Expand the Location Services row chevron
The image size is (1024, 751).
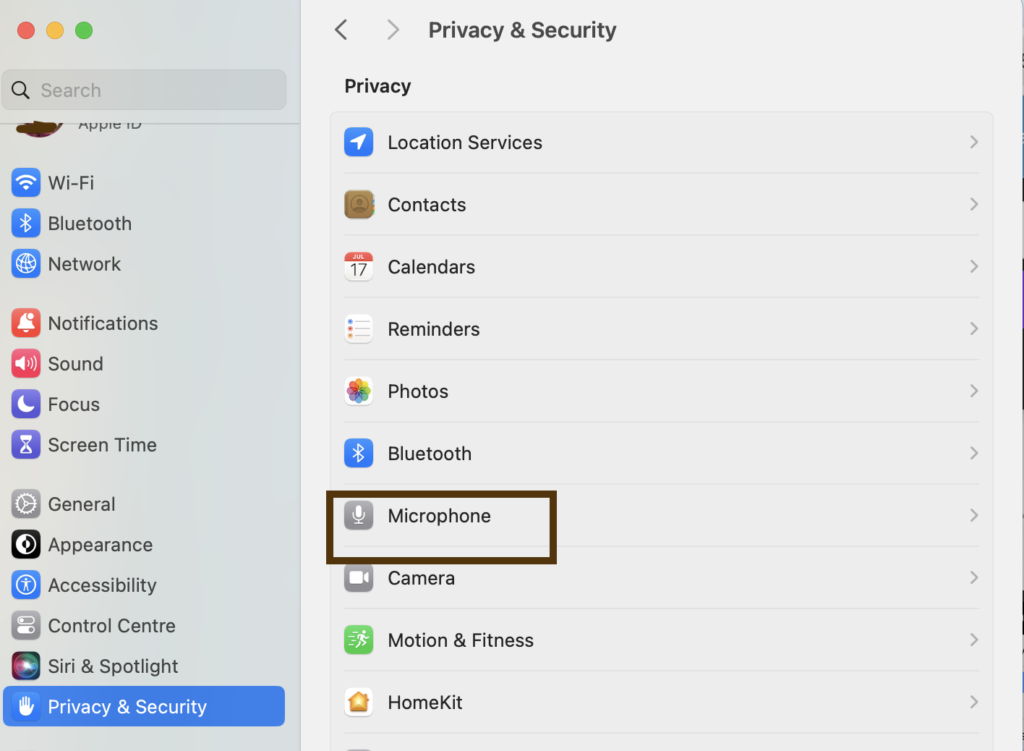pos(973,142)
